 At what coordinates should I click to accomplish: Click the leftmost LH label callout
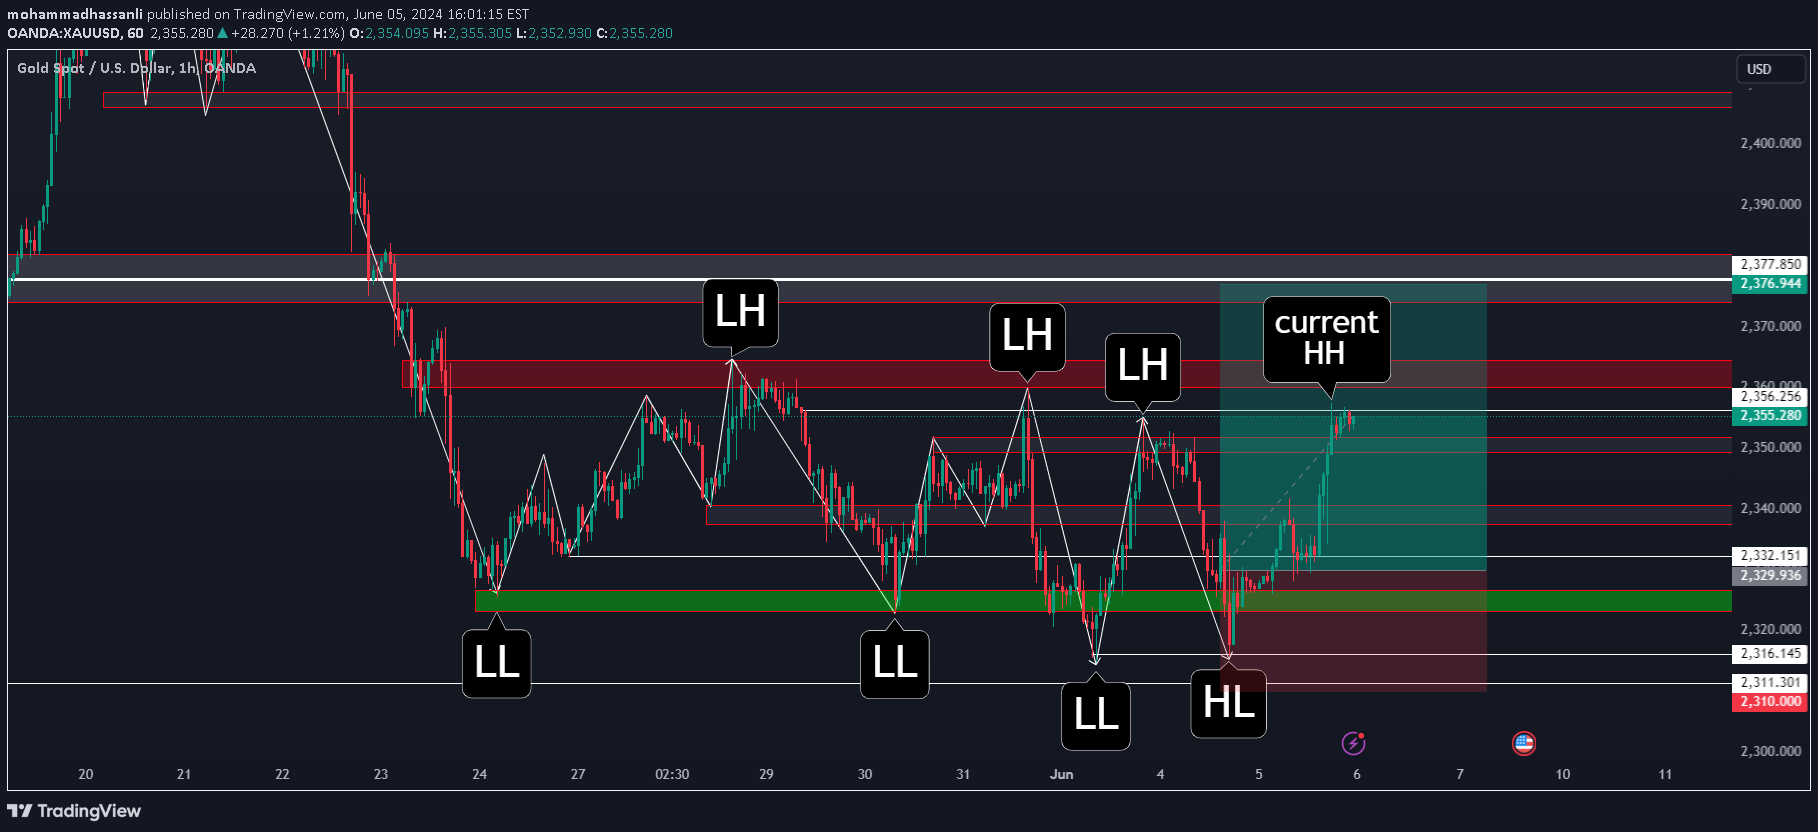coord(740,312)
